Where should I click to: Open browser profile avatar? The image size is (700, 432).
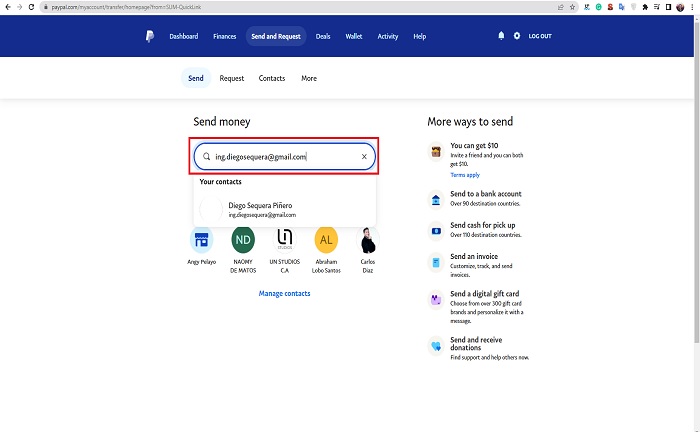coord(680,7)
